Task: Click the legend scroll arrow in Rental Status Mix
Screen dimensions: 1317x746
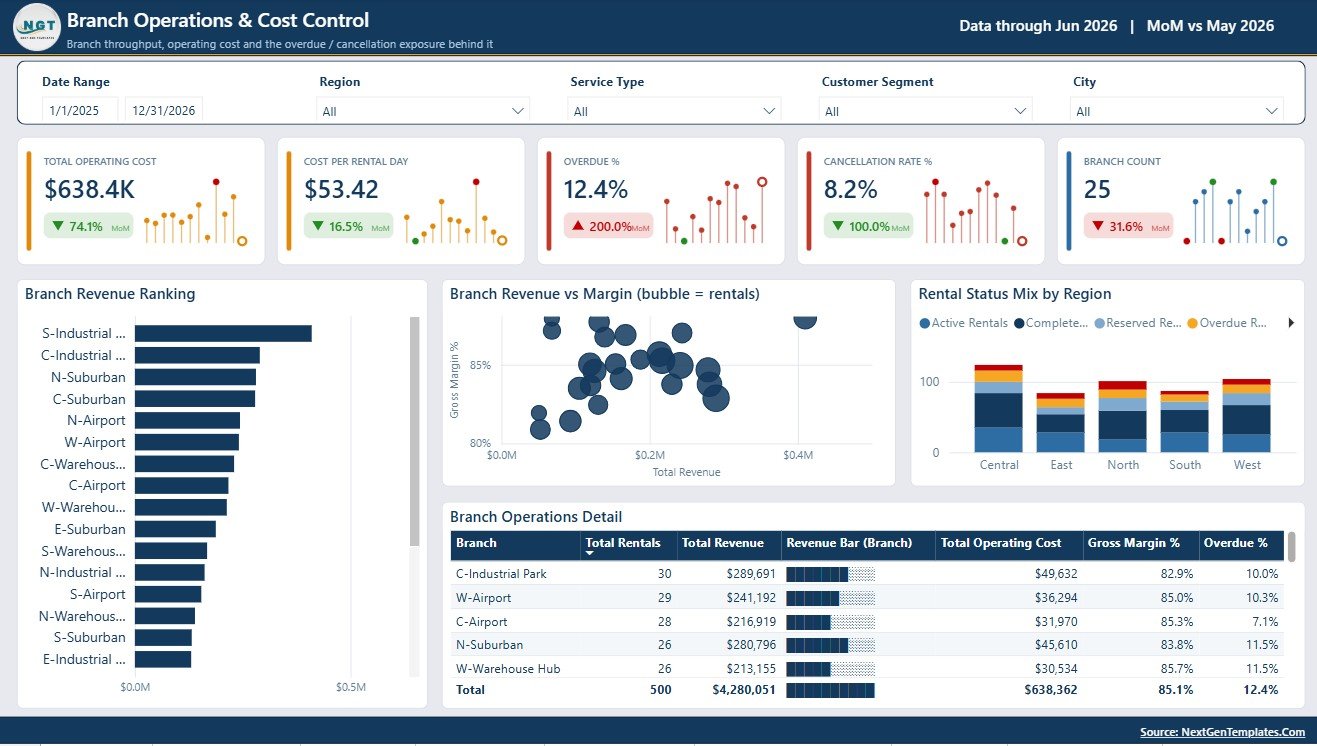Action: pos(1291,323)
